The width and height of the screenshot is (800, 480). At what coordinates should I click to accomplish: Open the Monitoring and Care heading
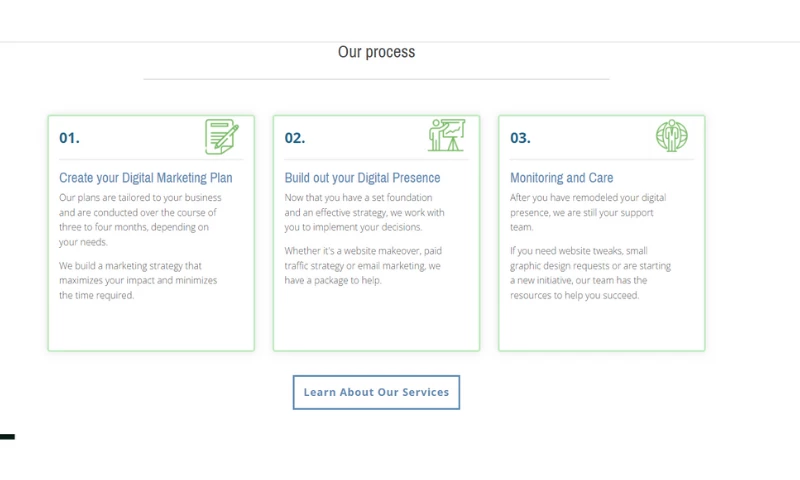[x=561, y=178]
